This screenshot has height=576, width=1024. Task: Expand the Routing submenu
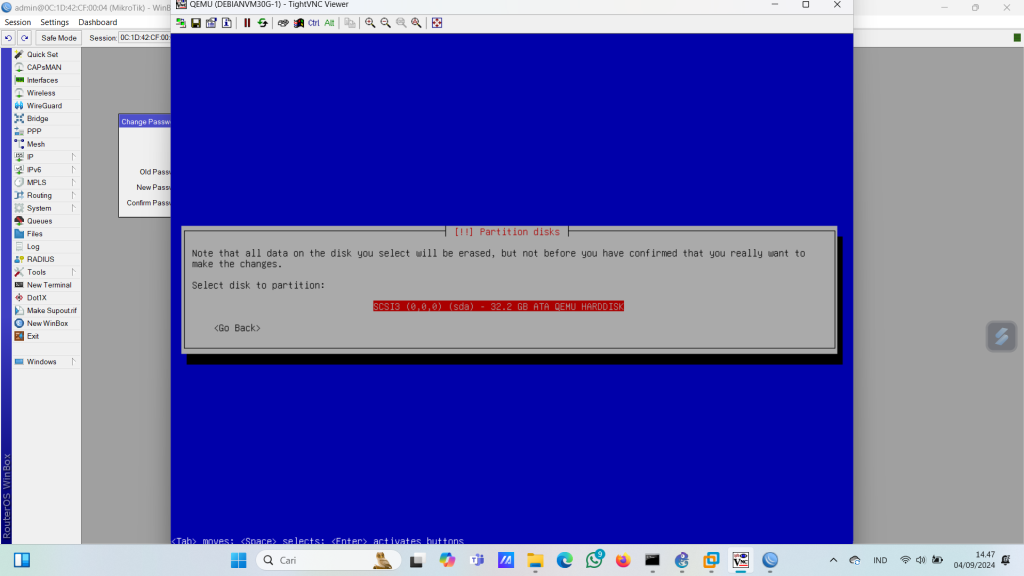pos(39,195)
